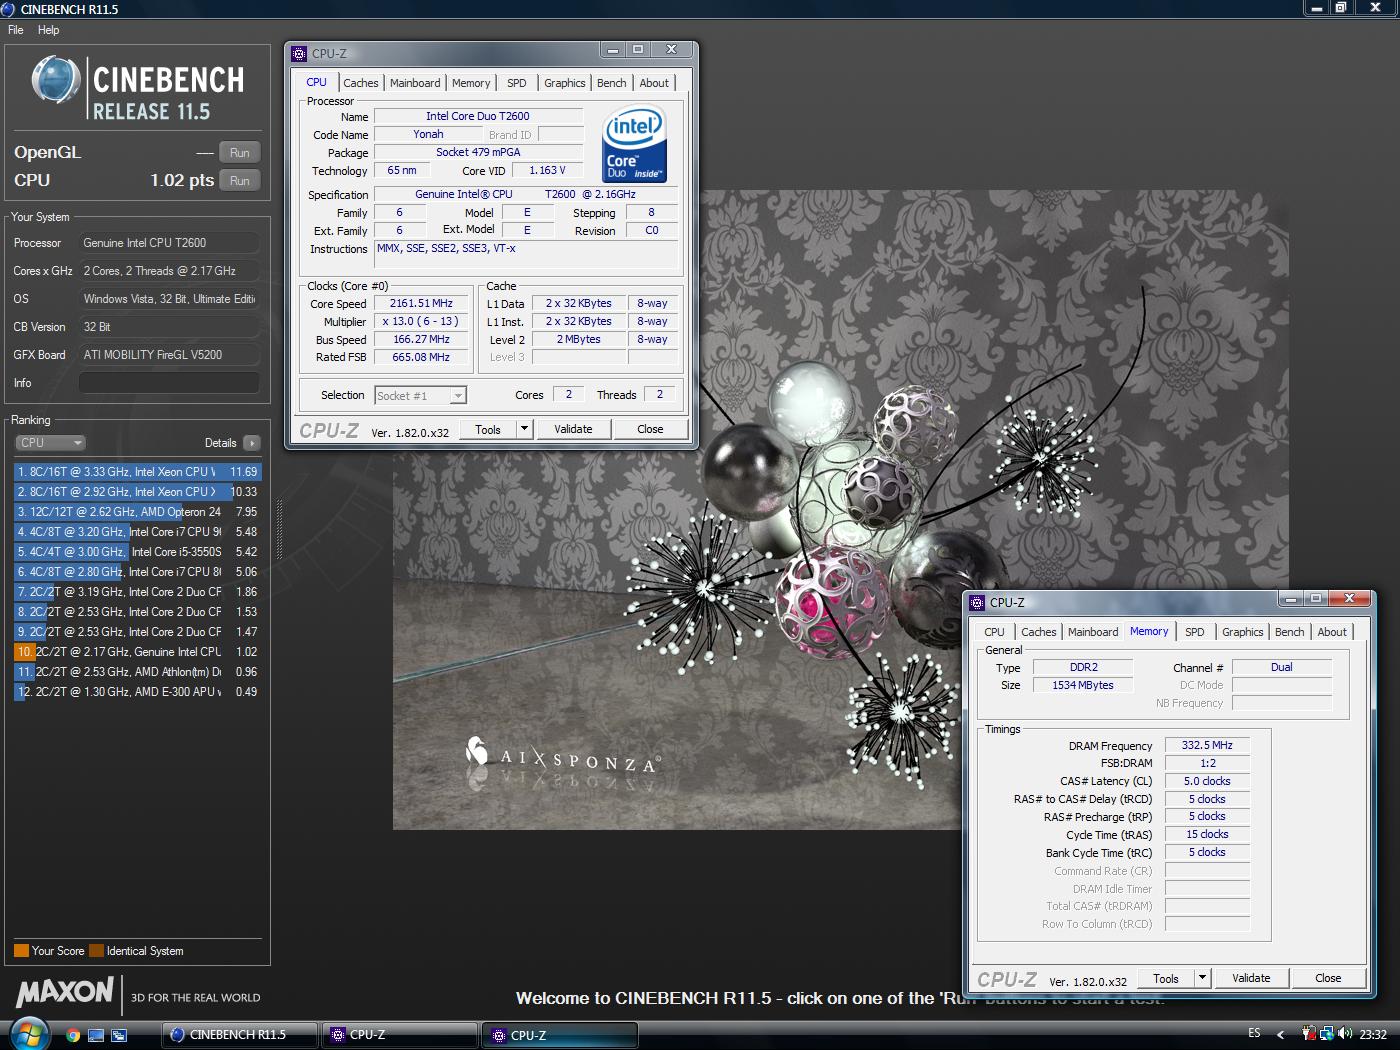Viewport: 1400px width, 1050px height.
Task: Click the processor Name field Intel Core Duo T2600
Action: 478,116
